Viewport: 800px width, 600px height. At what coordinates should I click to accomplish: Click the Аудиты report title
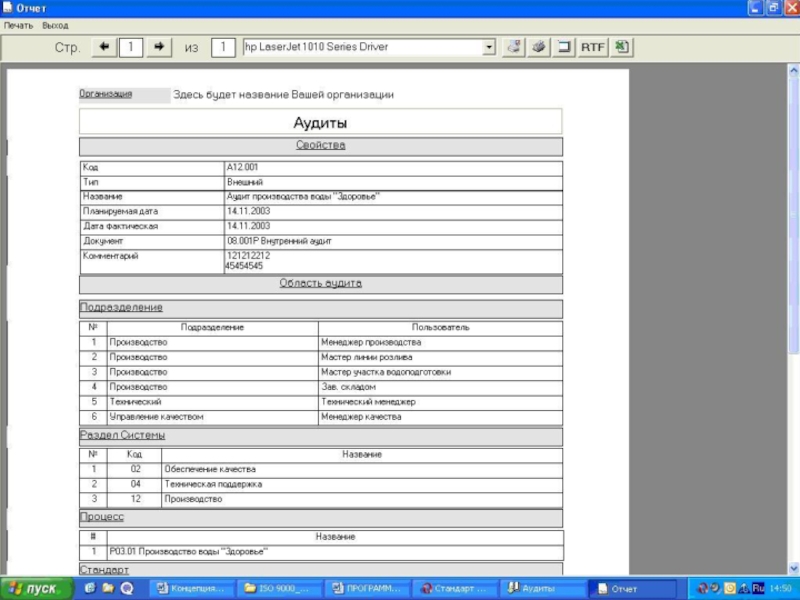[x=320, y=122]
